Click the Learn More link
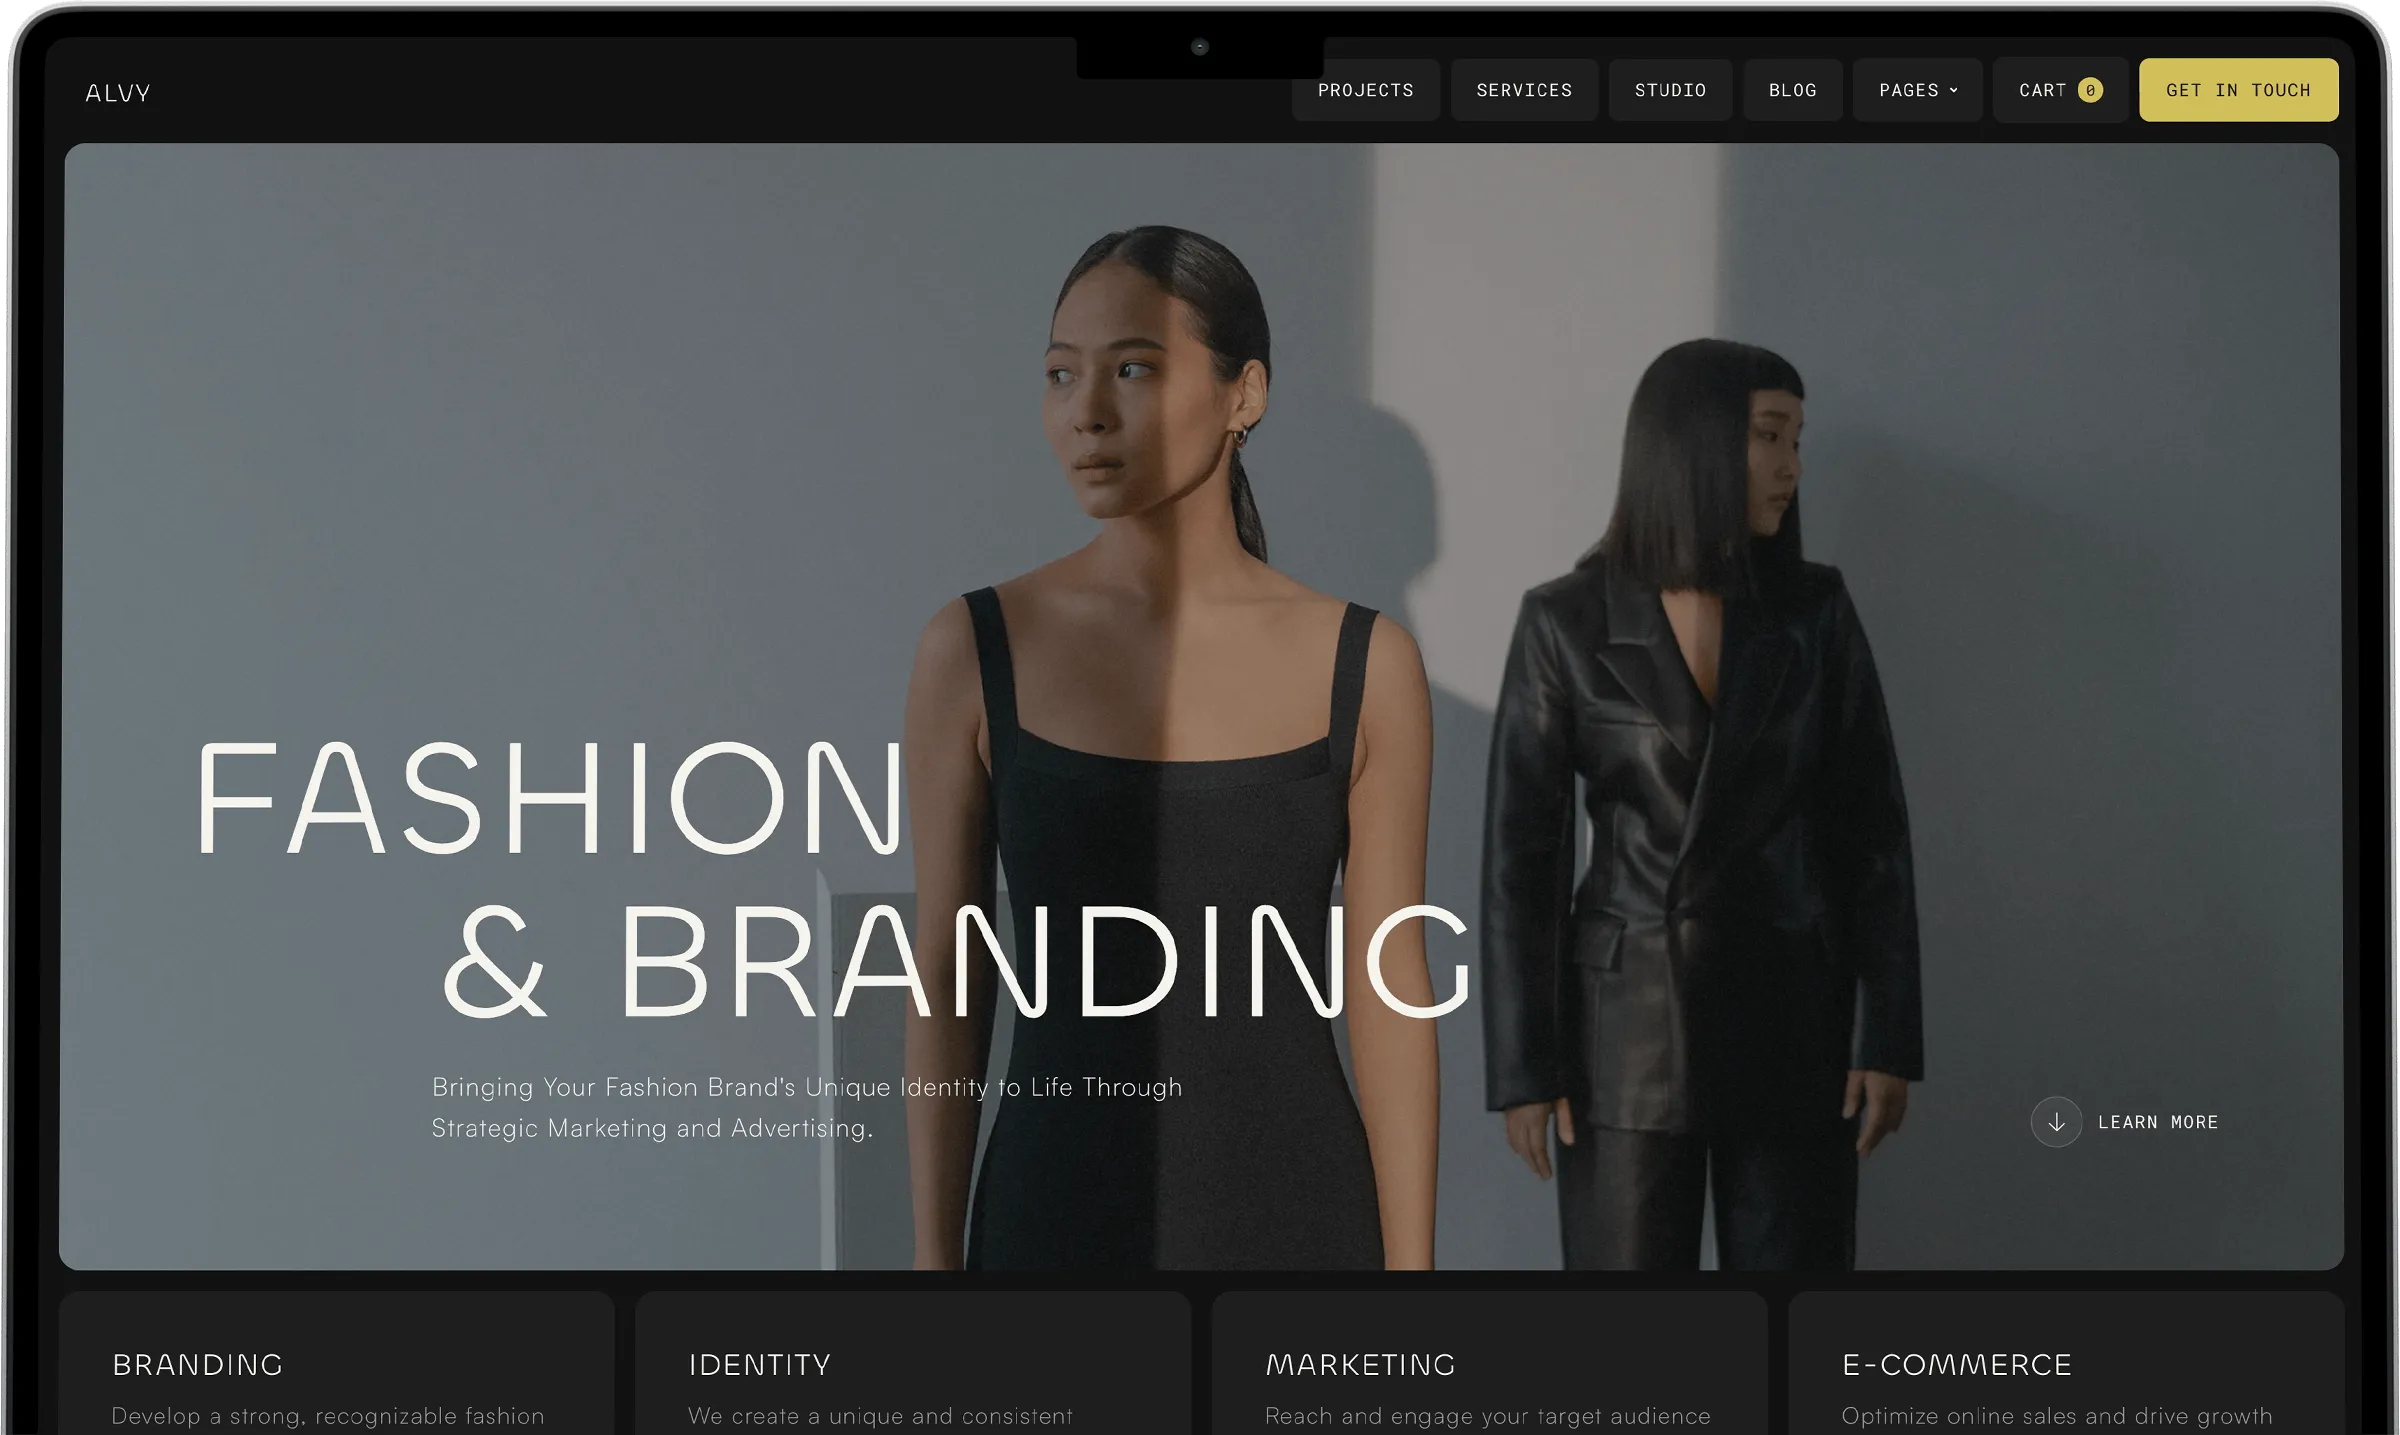Screen dimensions: 2400x1435 coord(2158,1122)
